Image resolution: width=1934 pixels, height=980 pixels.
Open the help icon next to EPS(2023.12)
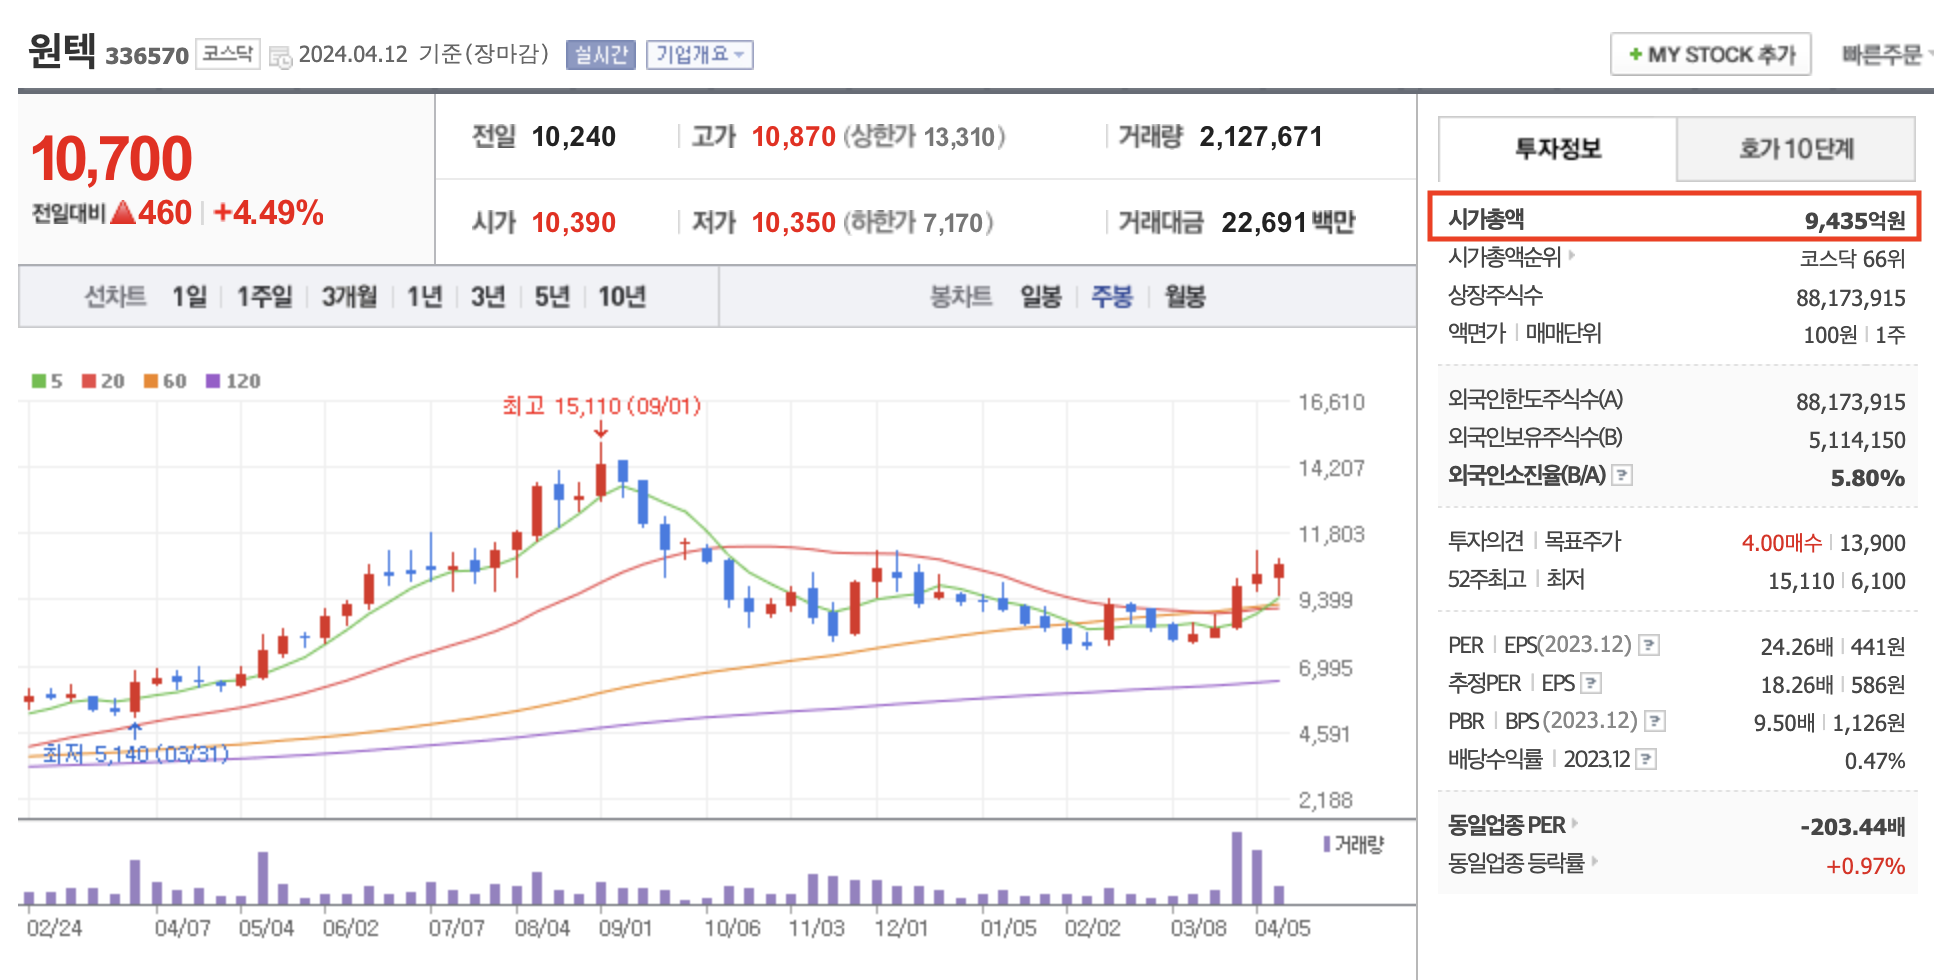pos(1650,646)
